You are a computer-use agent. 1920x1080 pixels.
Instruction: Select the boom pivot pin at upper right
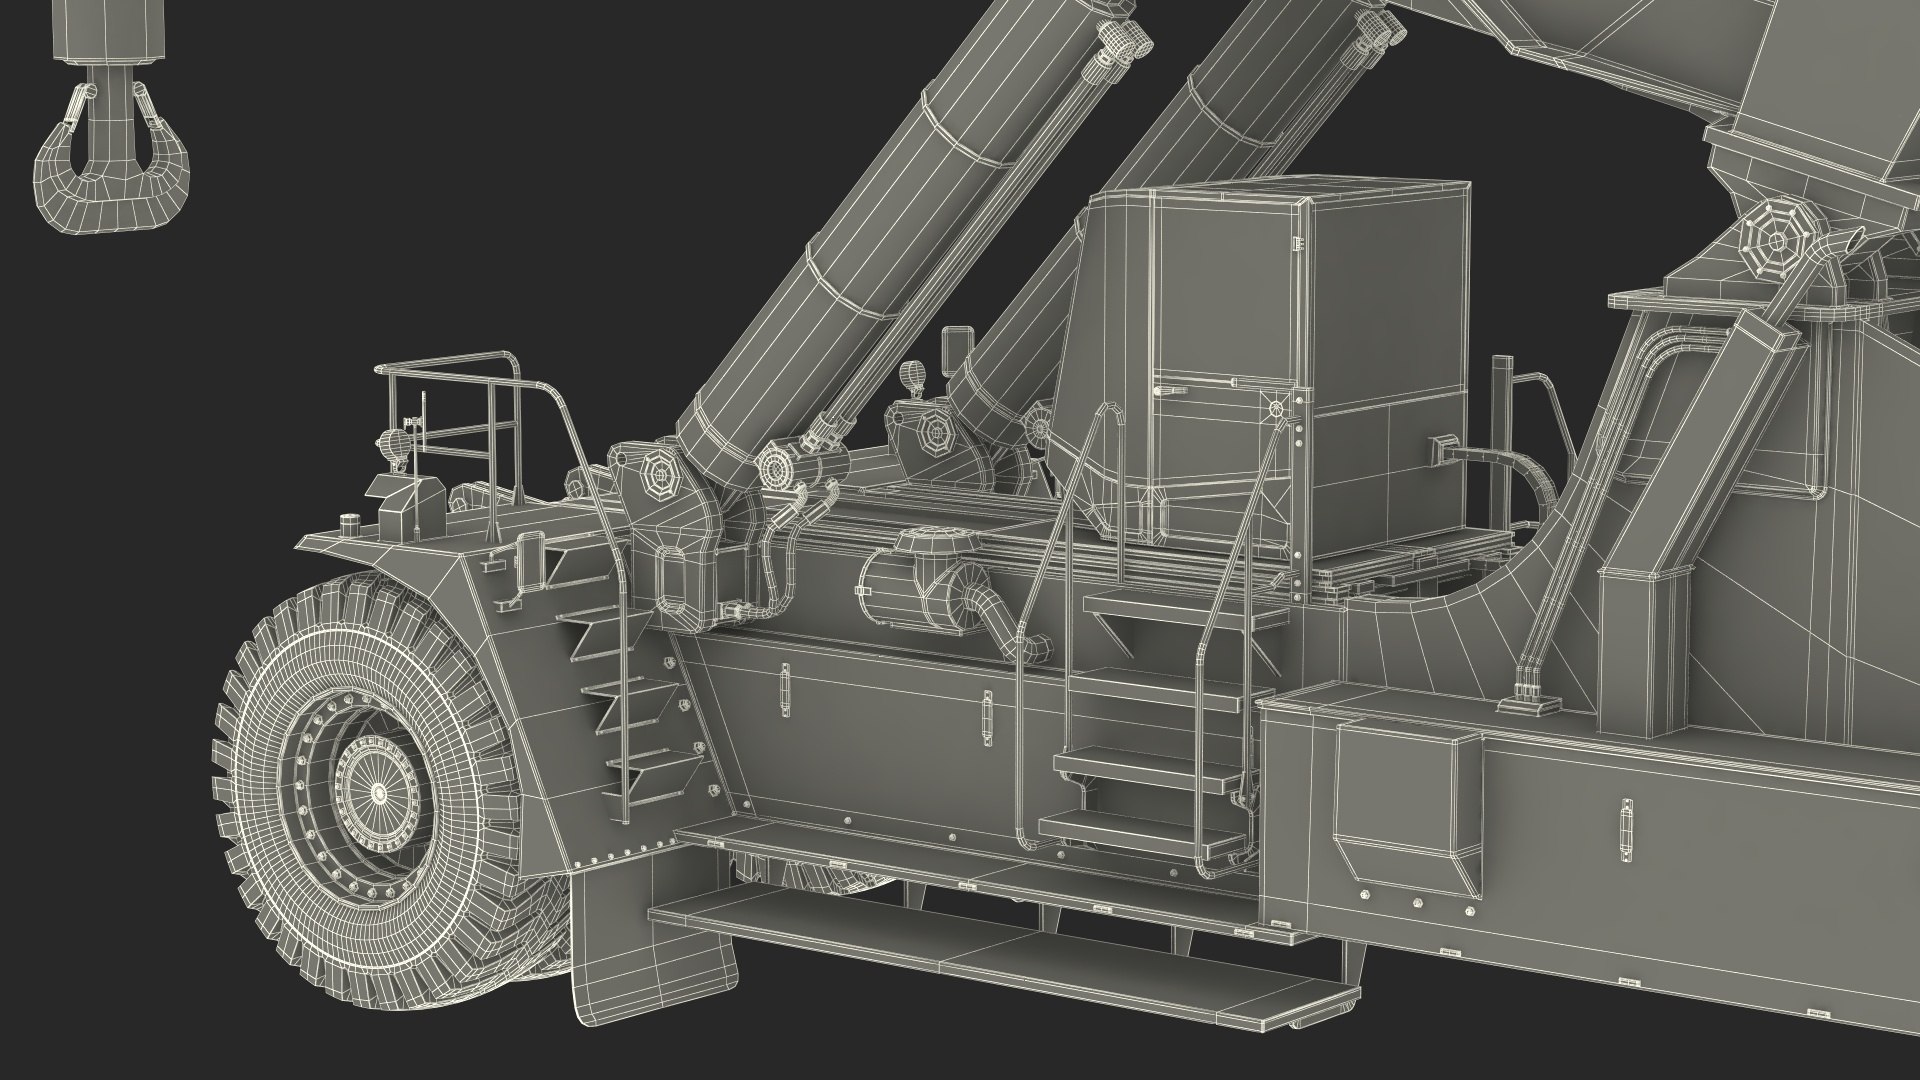pos(1771,238)
